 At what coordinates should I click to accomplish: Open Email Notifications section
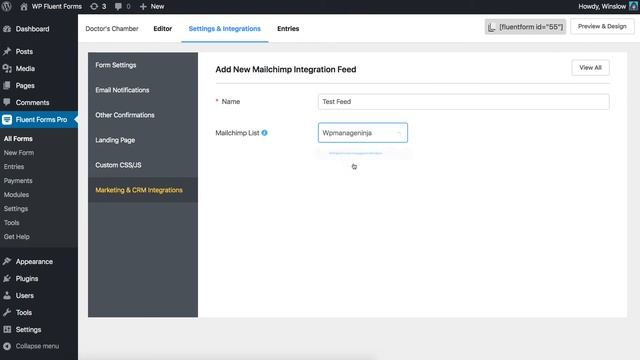pos(122,90)
